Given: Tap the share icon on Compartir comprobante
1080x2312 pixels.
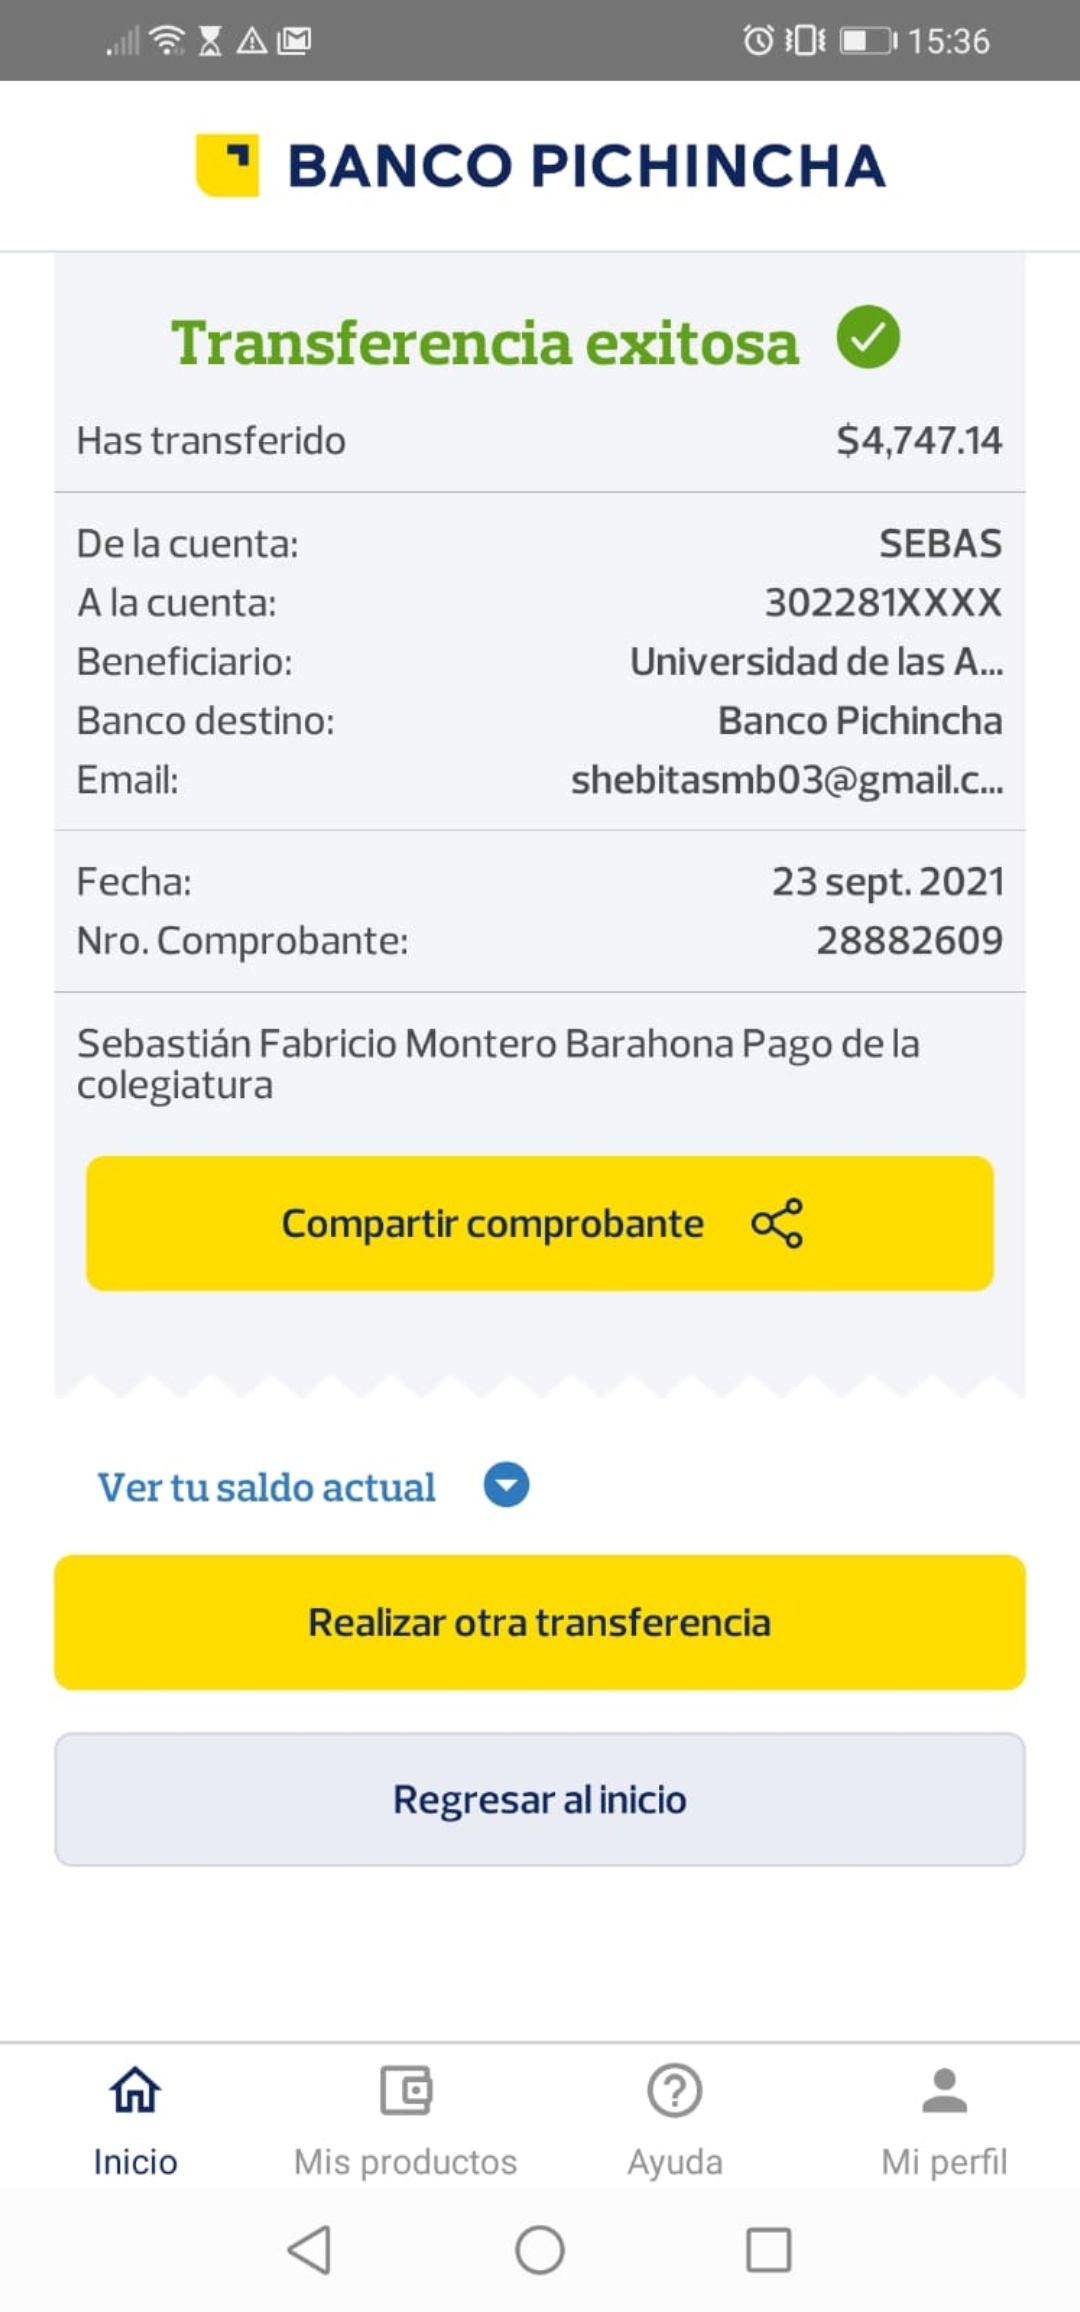Looking at the screenshot, I should [777, 1223].
